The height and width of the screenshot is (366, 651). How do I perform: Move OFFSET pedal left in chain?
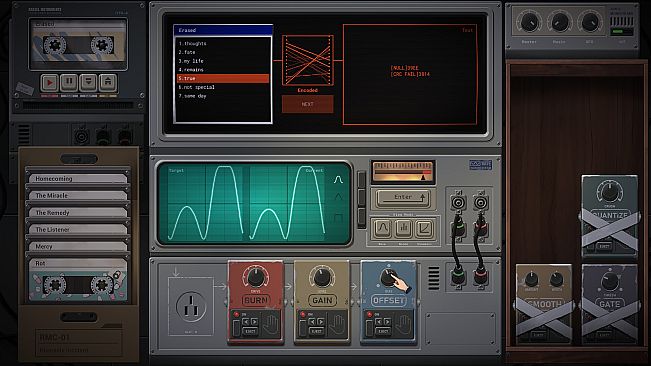pos(379,322)
